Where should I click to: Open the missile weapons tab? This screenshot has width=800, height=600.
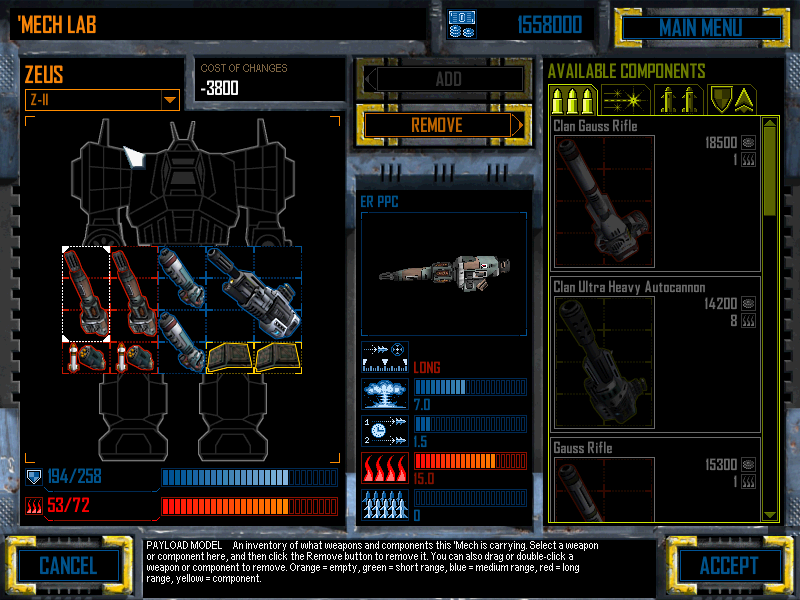(x=679, y=100)
